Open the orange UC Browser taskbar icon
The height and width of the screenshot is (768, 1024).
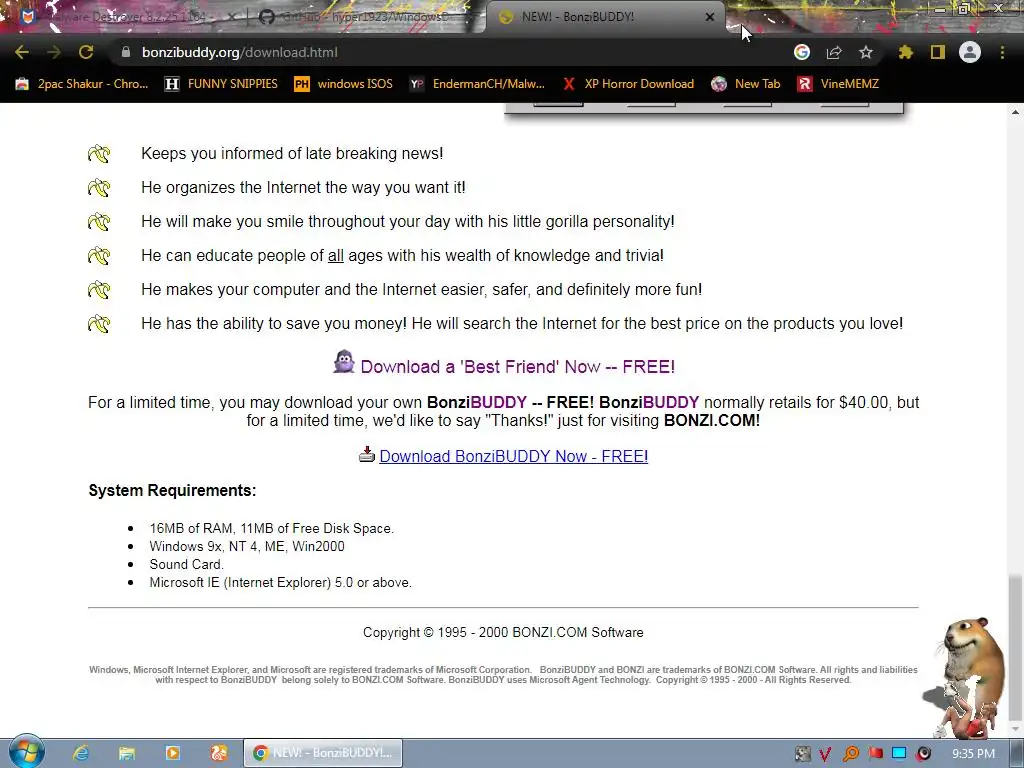click(x=219, y=753)
